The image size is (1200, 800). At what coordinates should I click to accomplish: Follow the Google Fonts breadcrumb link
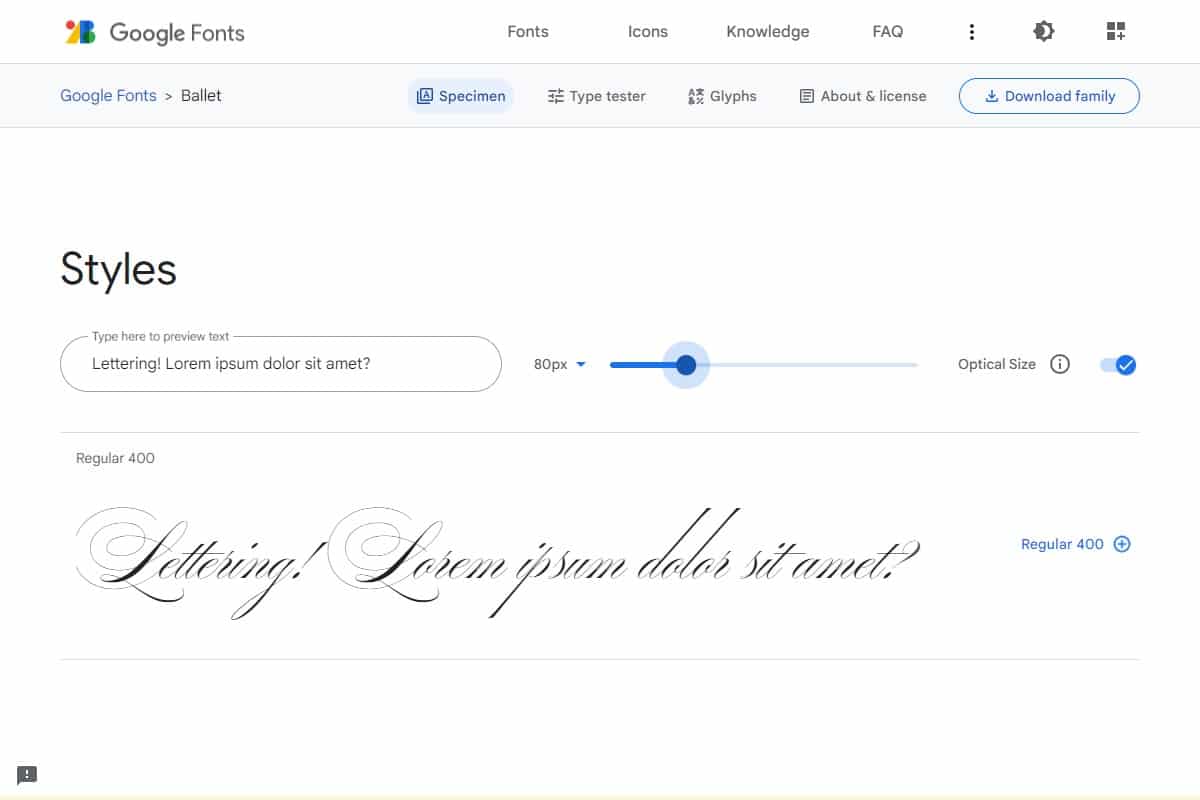[108, 96]
